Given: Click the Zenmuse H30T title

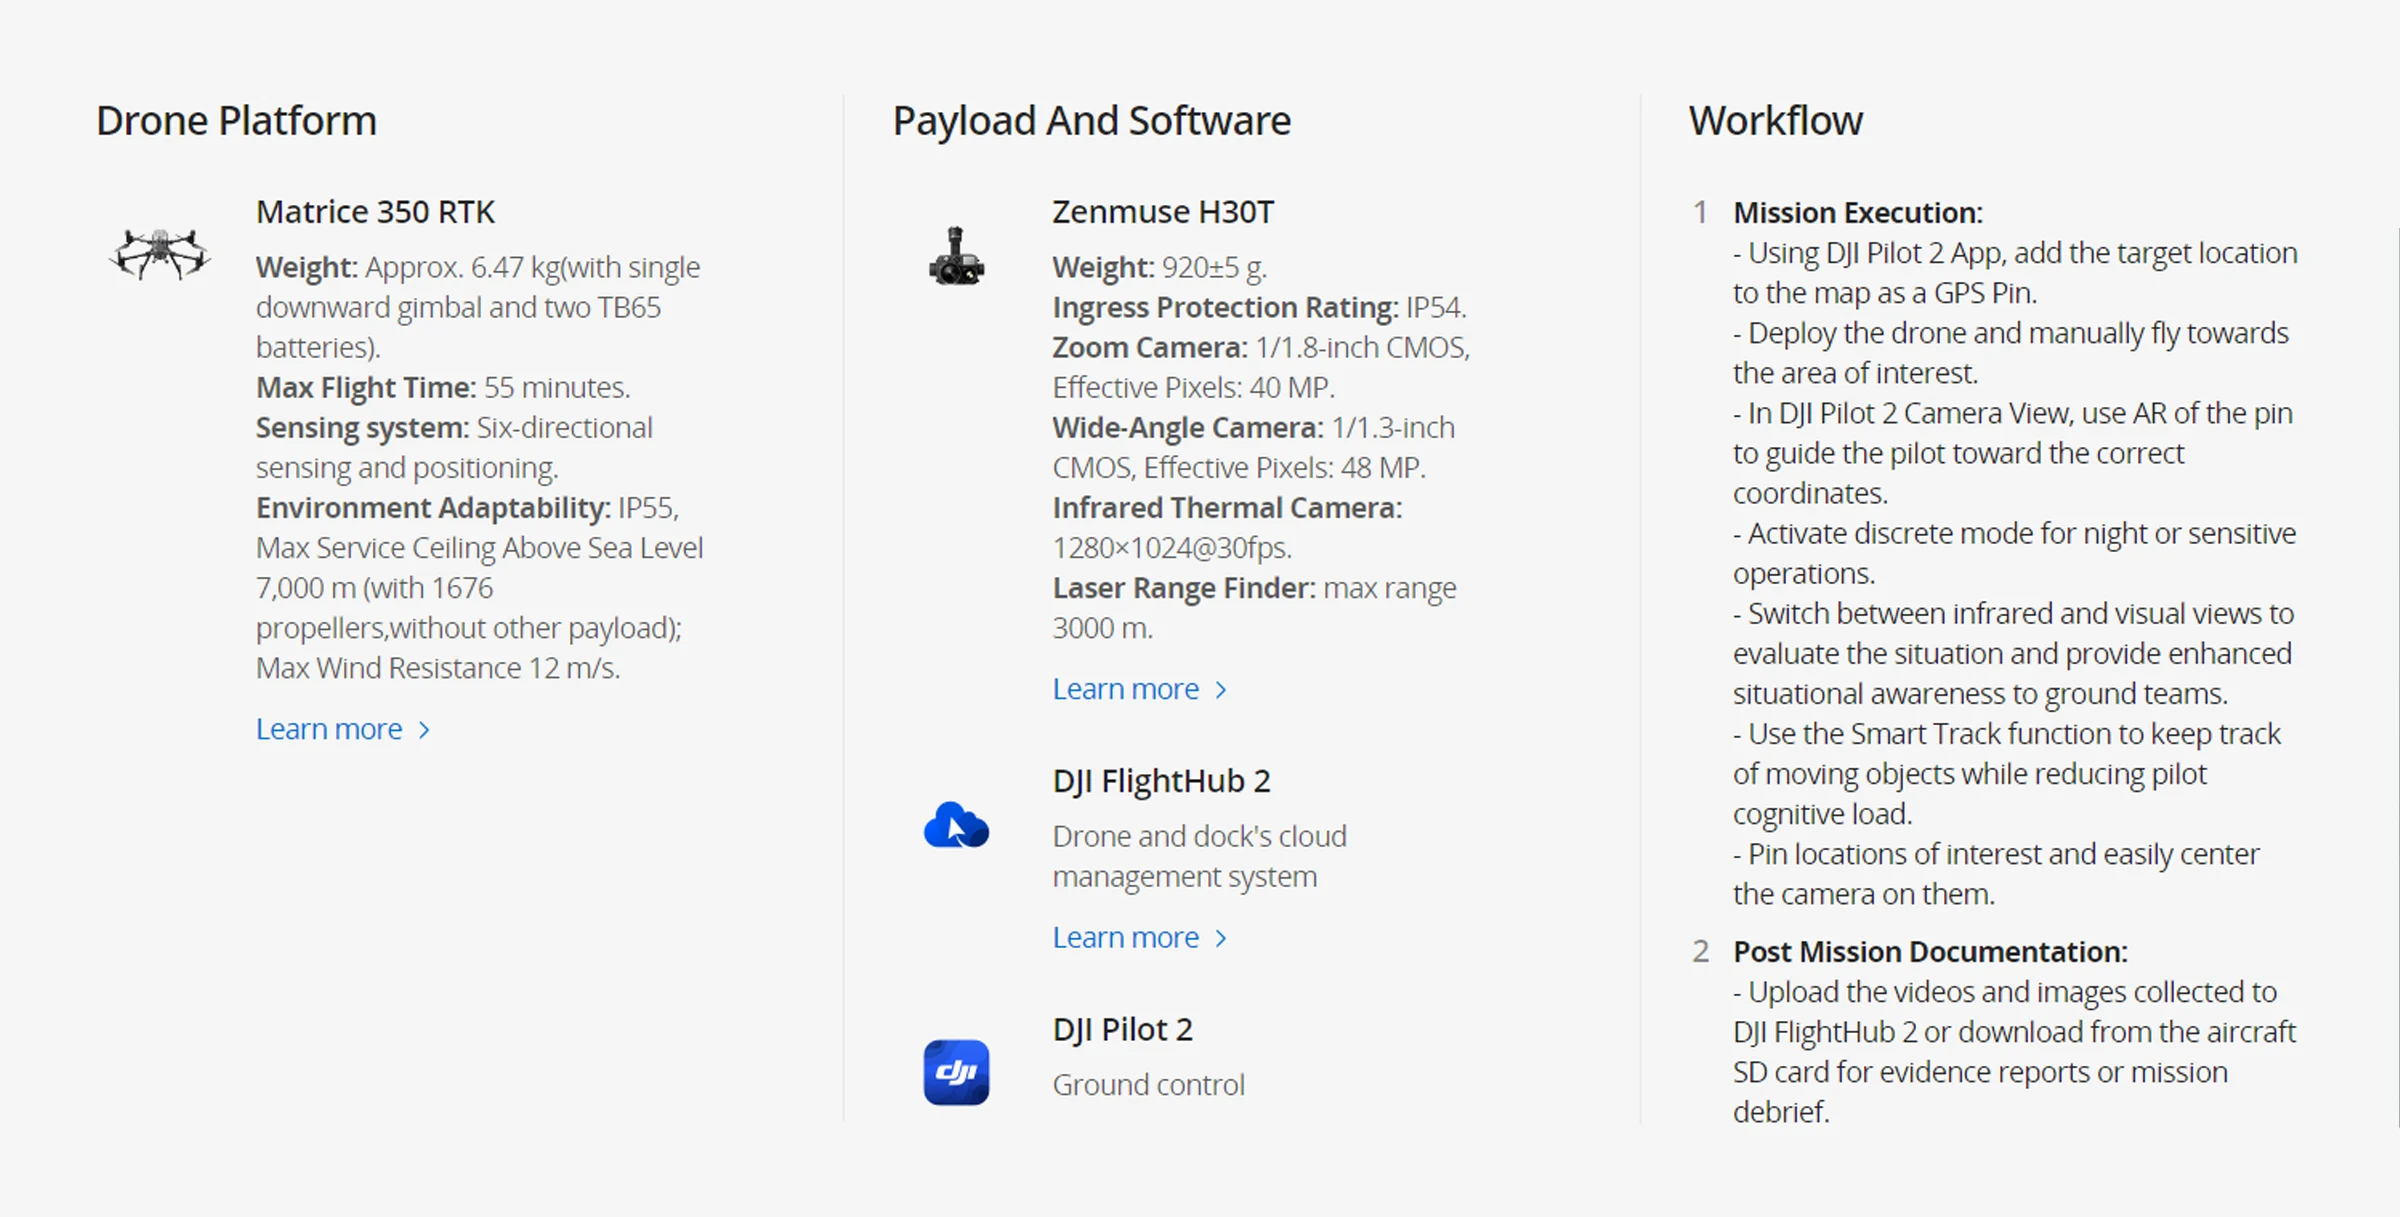Looking at the screenshot, I should (1163, 212).
